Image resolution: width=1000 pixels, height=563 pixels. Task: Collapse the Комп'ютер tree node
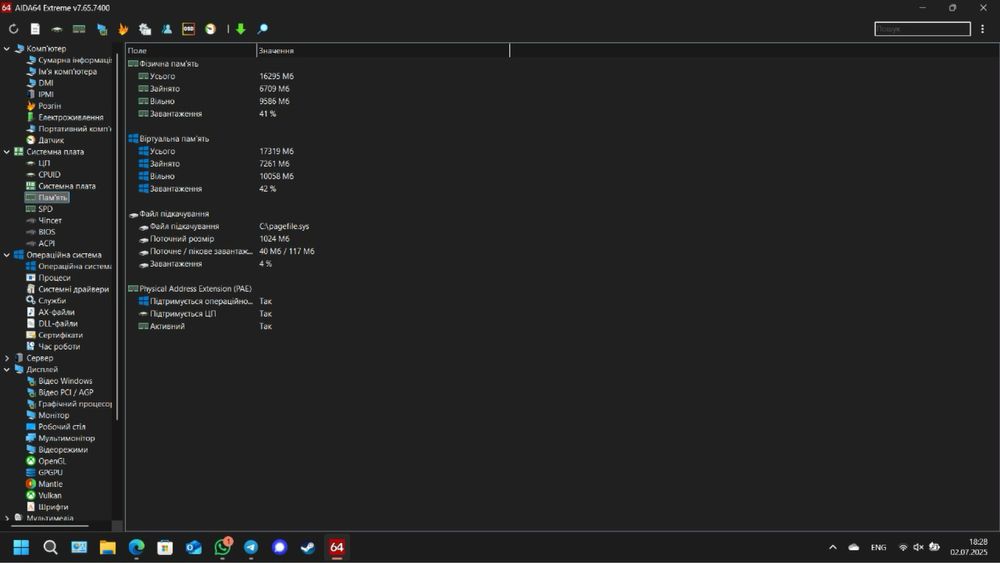(x=6, y=48)
